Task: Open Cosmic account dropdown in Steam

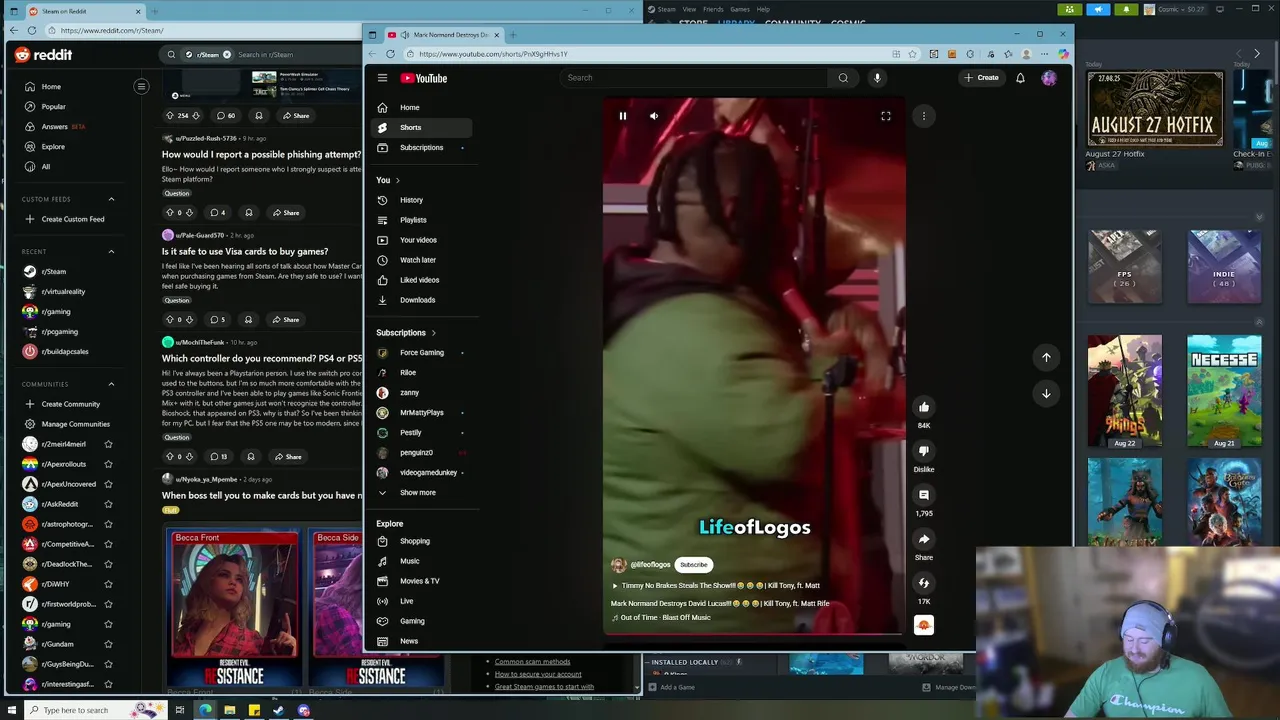Action: pos(1178,9)
